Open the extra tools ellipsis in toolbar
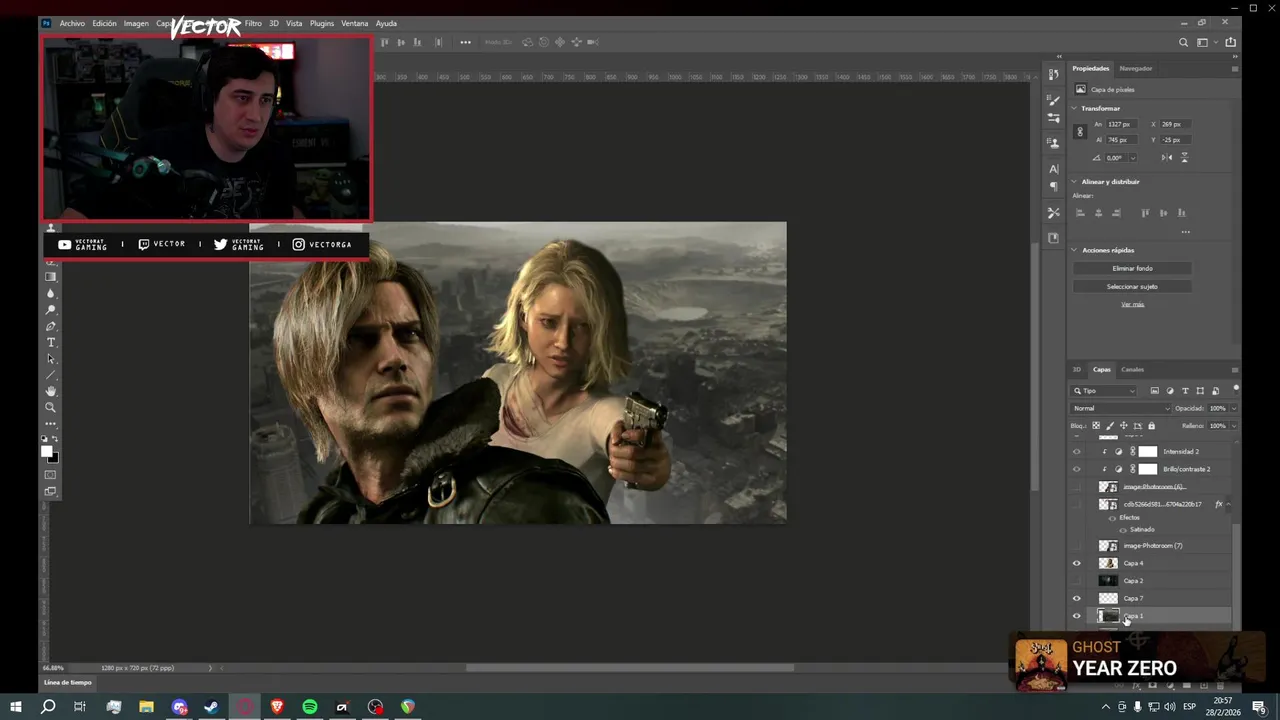The height and width of the screenshot is (720, 1280). coord(51,424)
